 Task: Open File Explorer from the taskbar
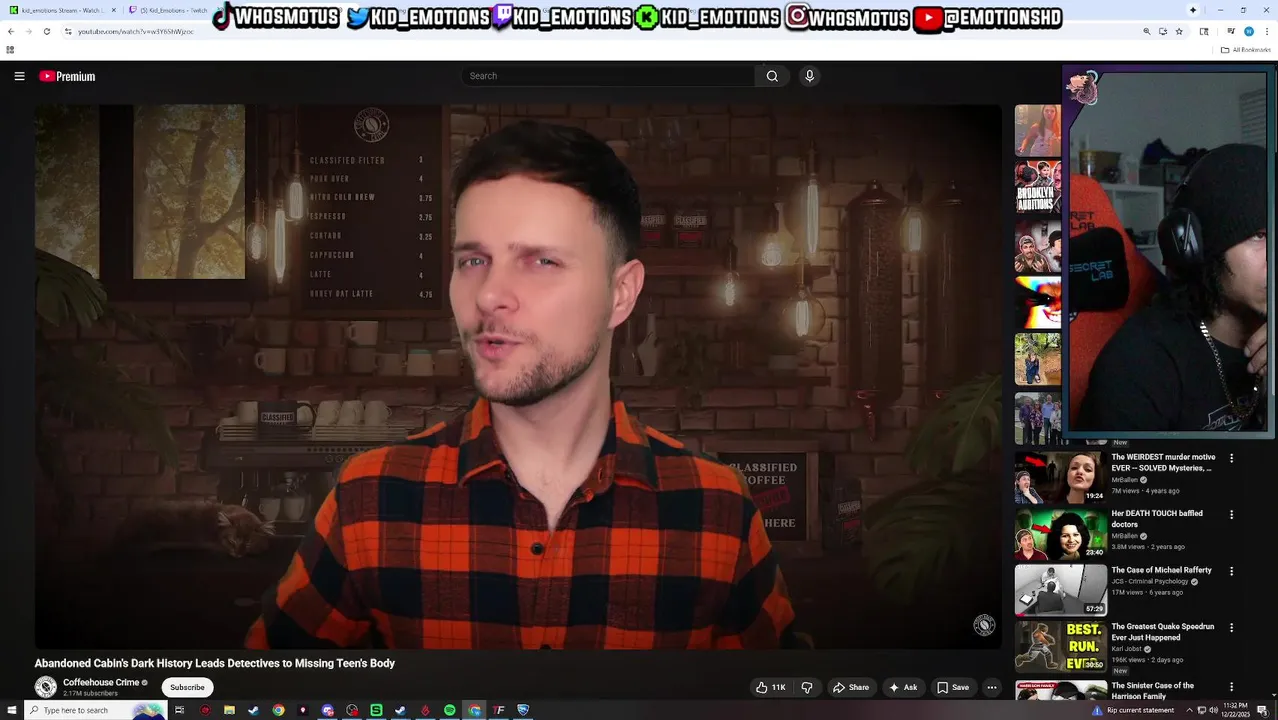click(229, 710)
